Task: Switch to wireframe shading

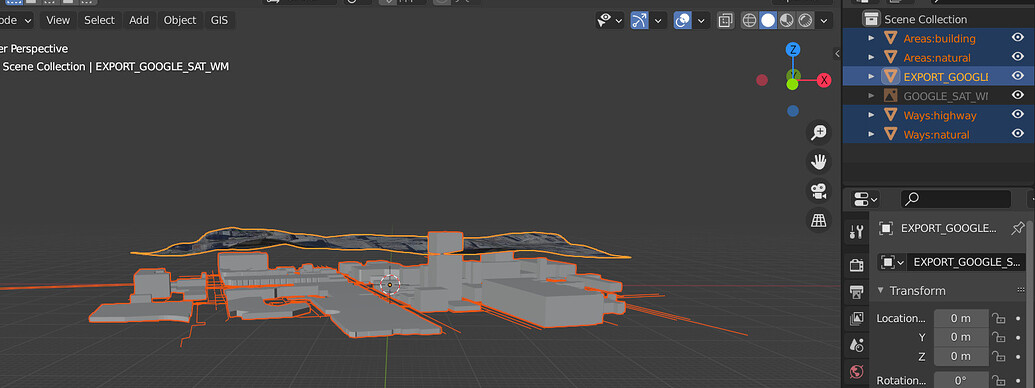Action: (749, 20)
